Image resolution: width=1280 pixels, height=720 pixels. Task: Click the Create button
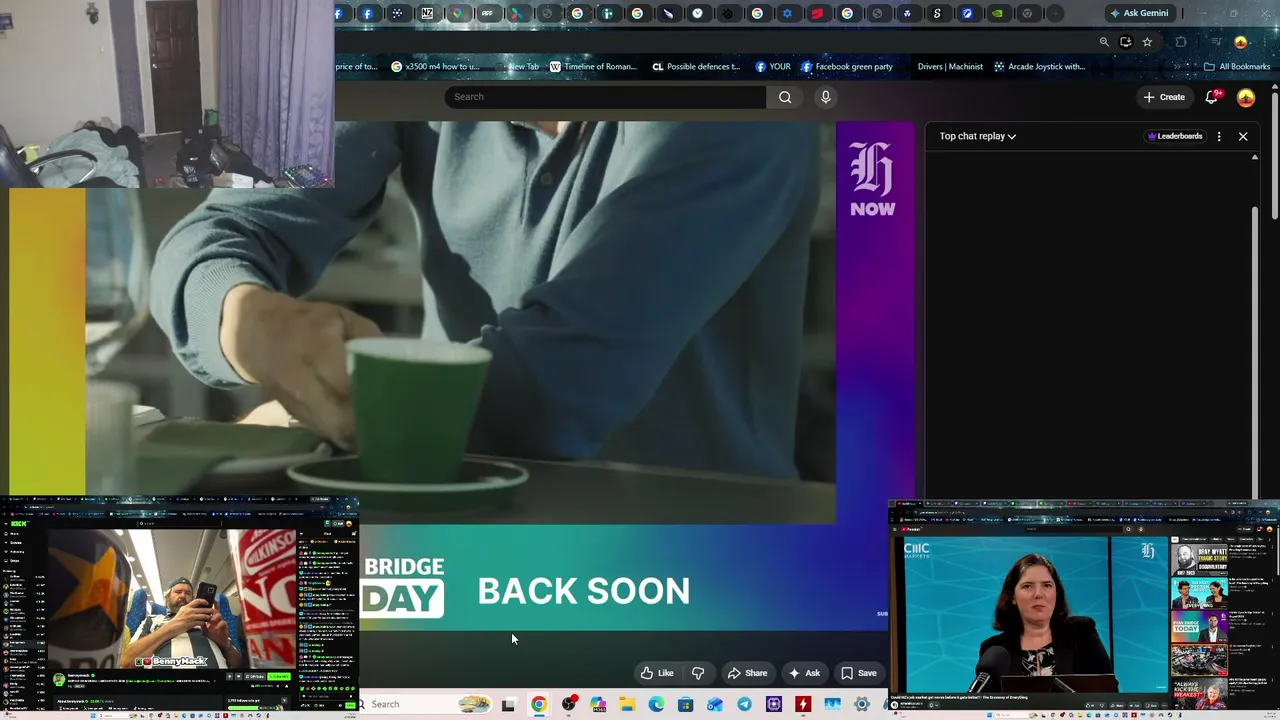point(1164,97)
